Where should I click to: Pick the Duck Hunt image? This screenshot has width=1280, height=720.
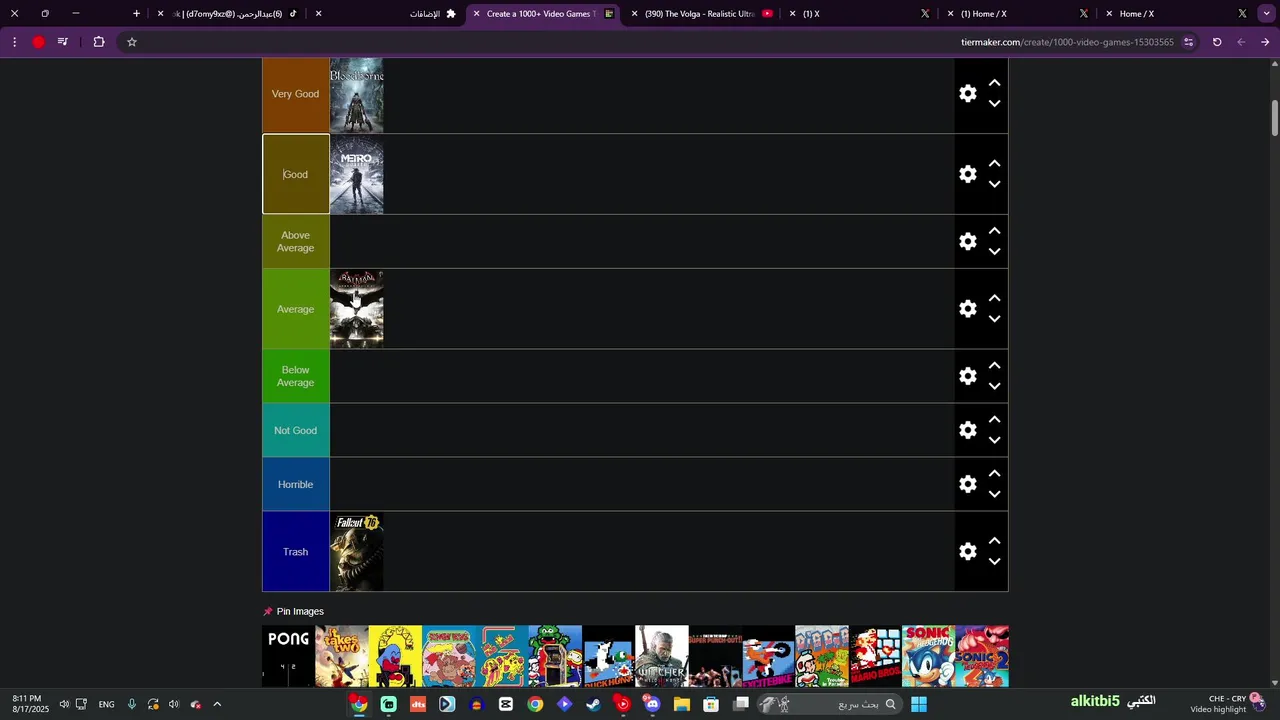tap(608, 656)
